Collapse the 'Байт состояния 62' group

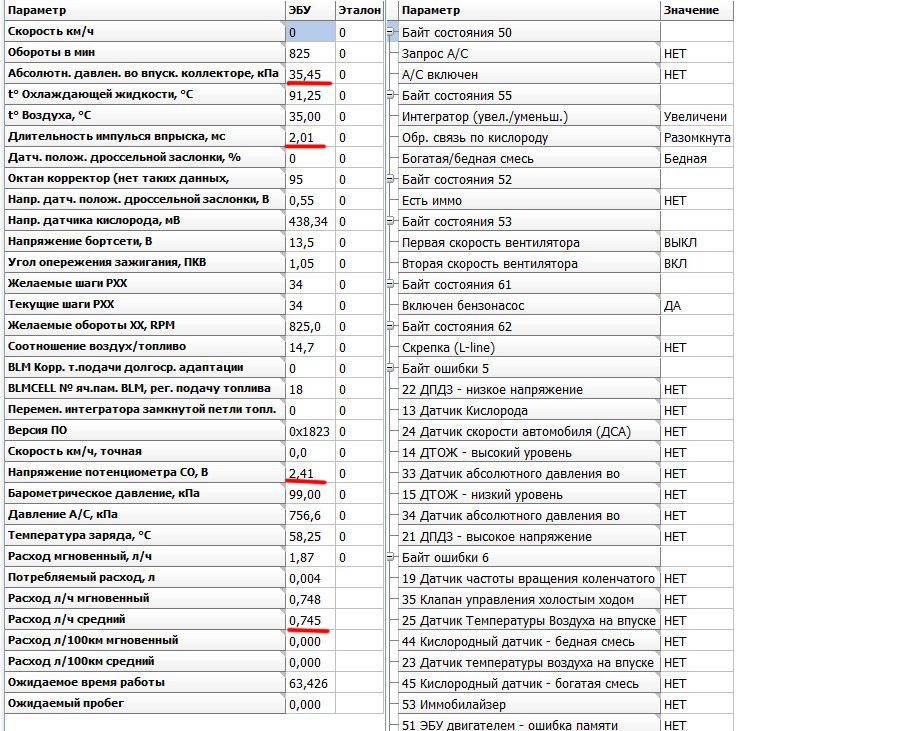tap(391, 326)
